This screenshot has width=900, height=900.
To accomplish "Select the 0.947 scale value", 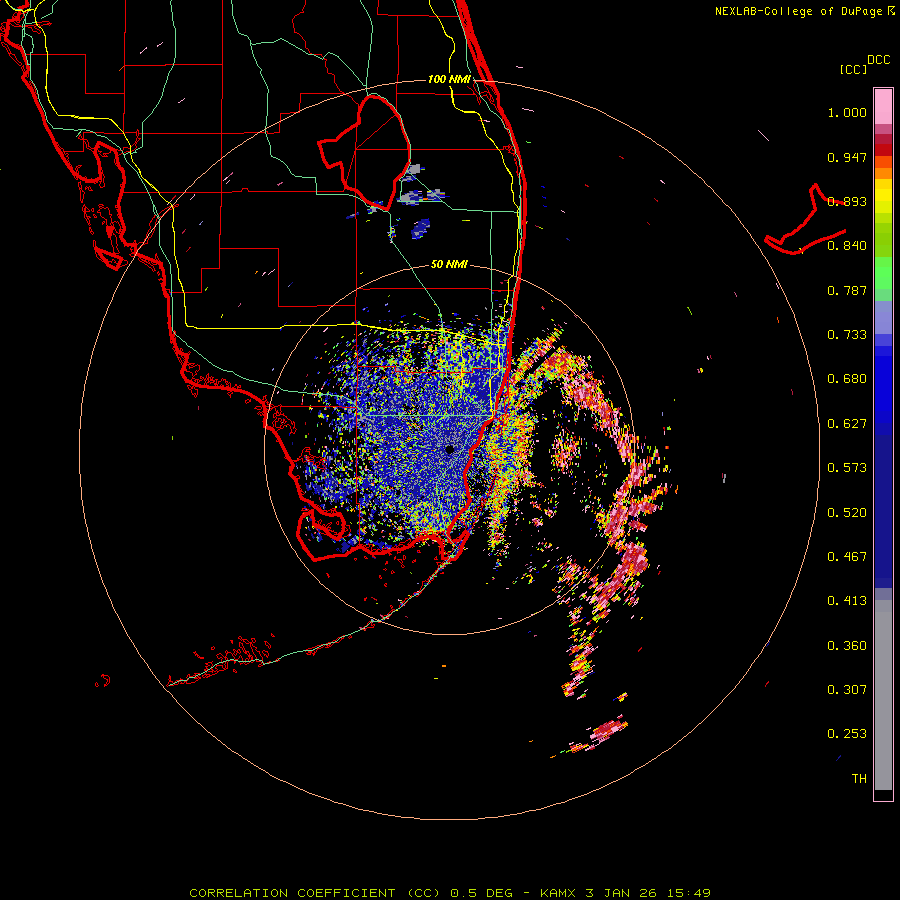I will [847, 157].
